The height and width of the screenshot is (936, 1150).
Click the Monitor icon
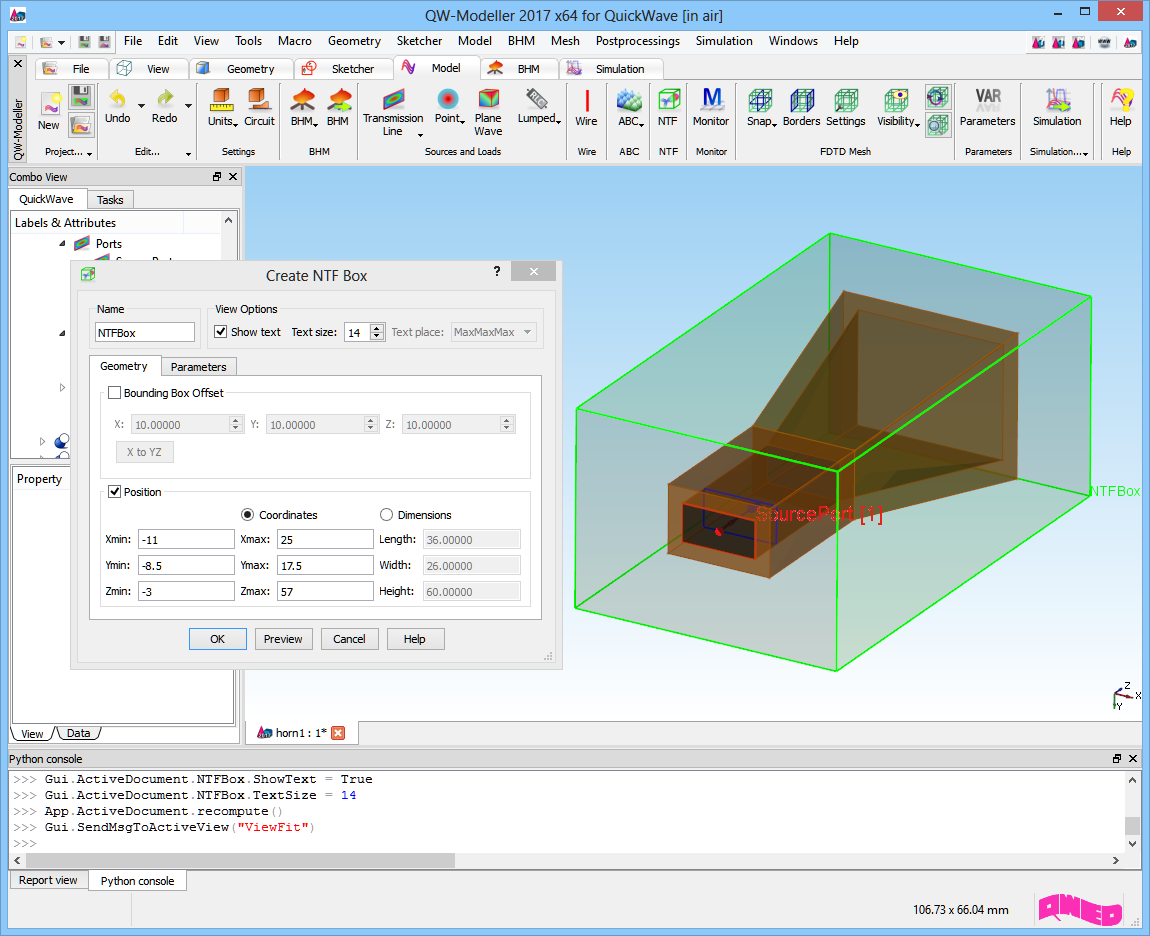tap(711, 99)
